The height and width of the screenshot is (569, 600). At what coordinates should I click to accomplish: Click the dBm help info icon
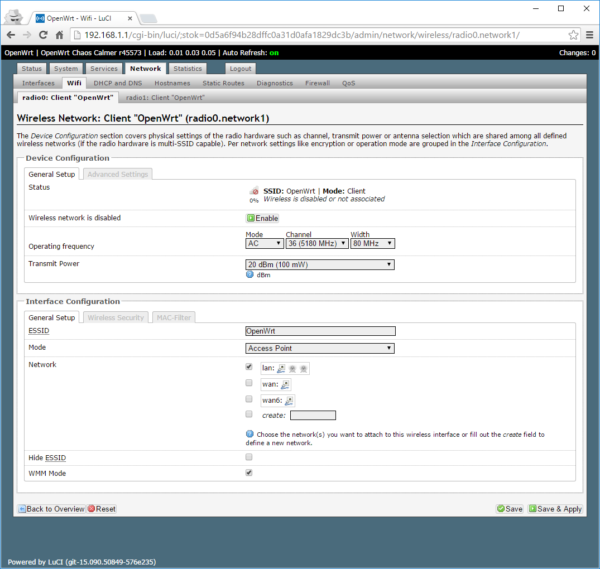coord(250,275)
